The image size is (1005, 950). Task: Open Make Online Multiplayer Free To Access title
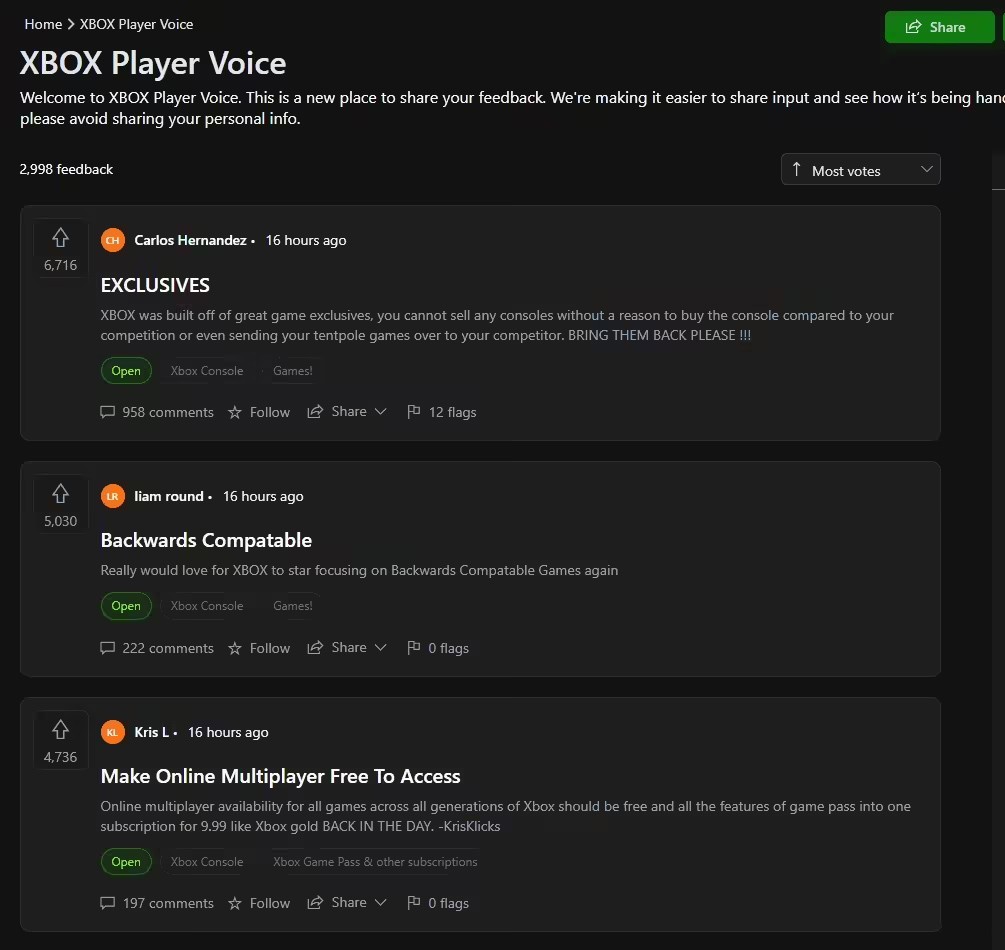tap(281, 776)
